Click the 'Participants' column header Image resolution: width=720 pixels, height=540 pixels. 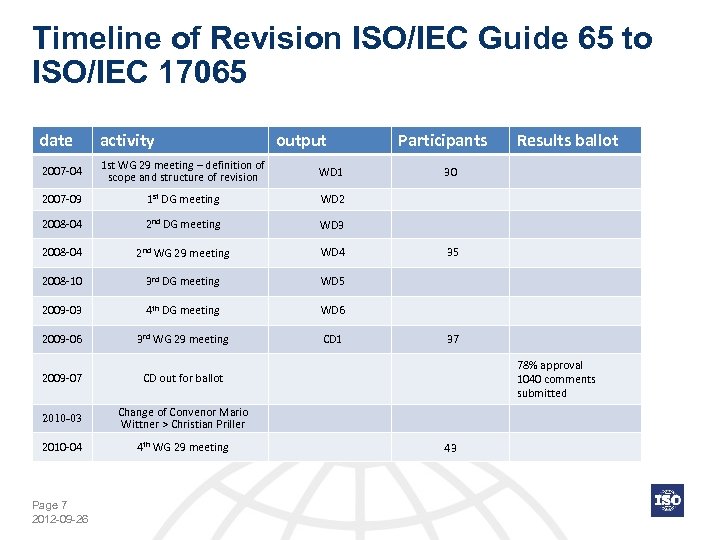[450, 140]
